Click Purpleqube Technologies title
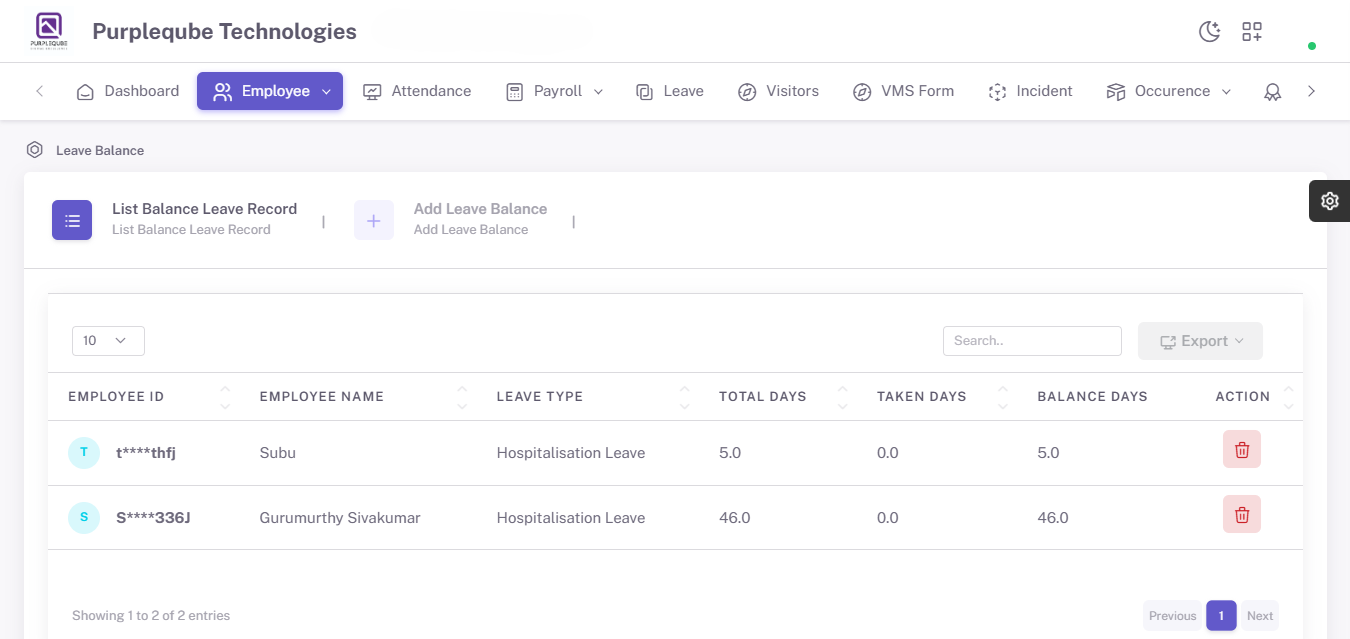 coord(224,31)
